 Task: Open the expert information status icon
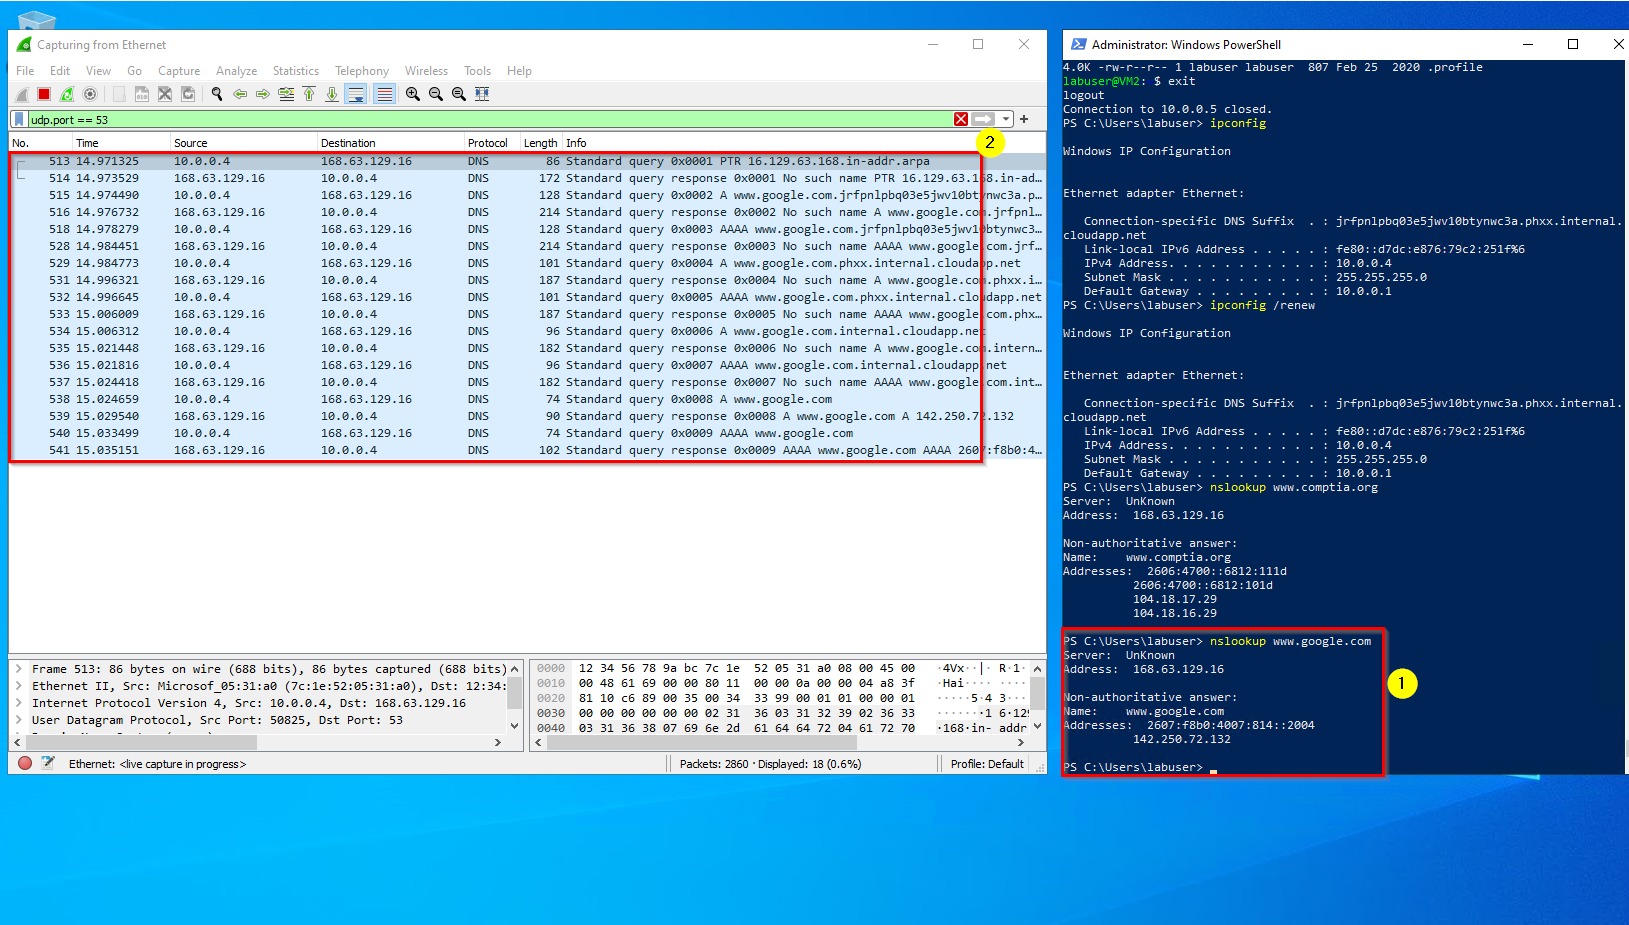(x=25, y=763)
